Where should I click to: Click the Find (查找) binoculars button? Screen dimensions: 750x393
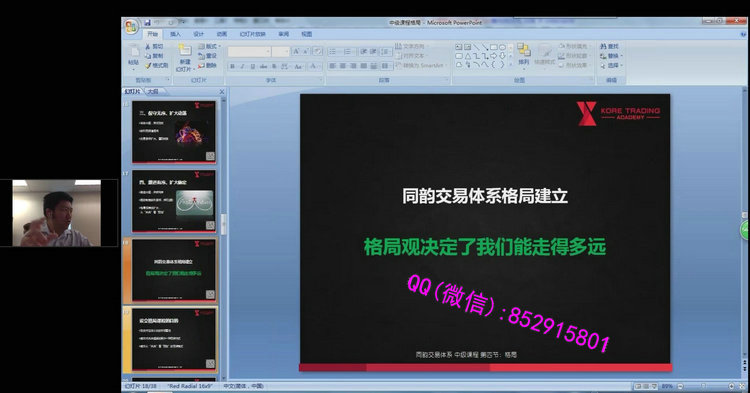point(609,46)
